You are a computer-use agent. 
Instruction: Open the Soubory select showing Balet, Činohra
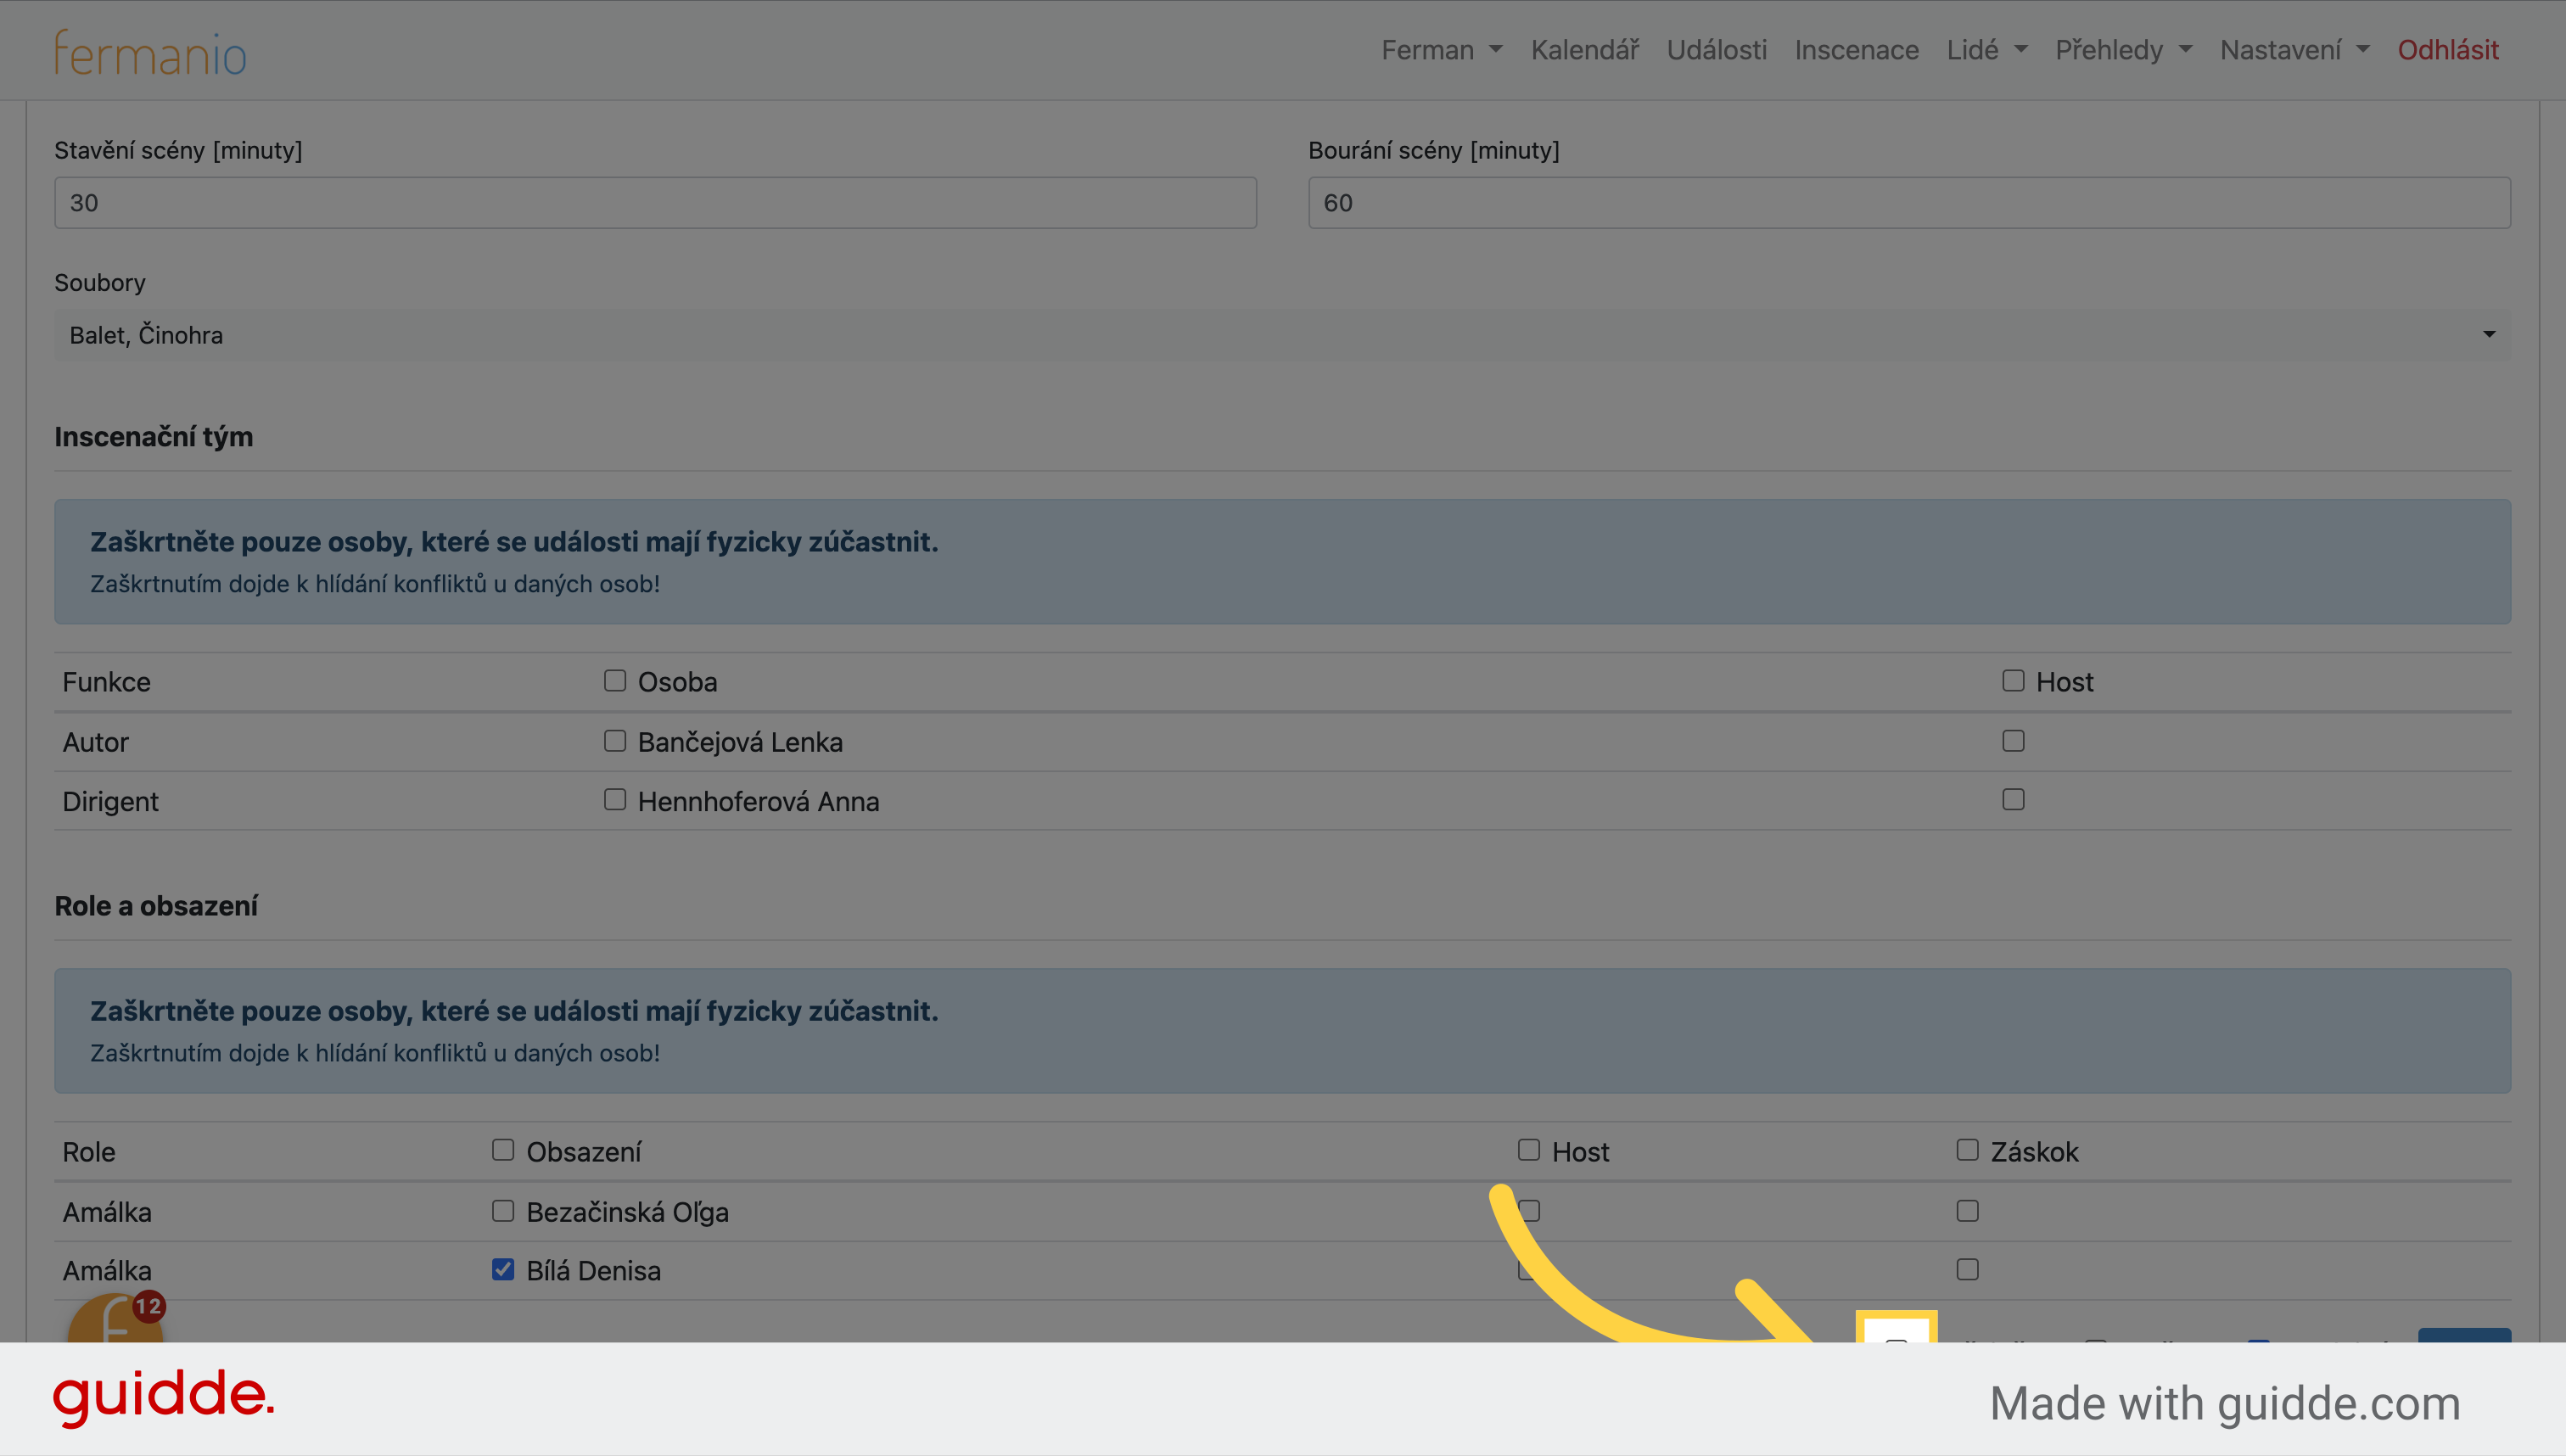pos(1282,335)
